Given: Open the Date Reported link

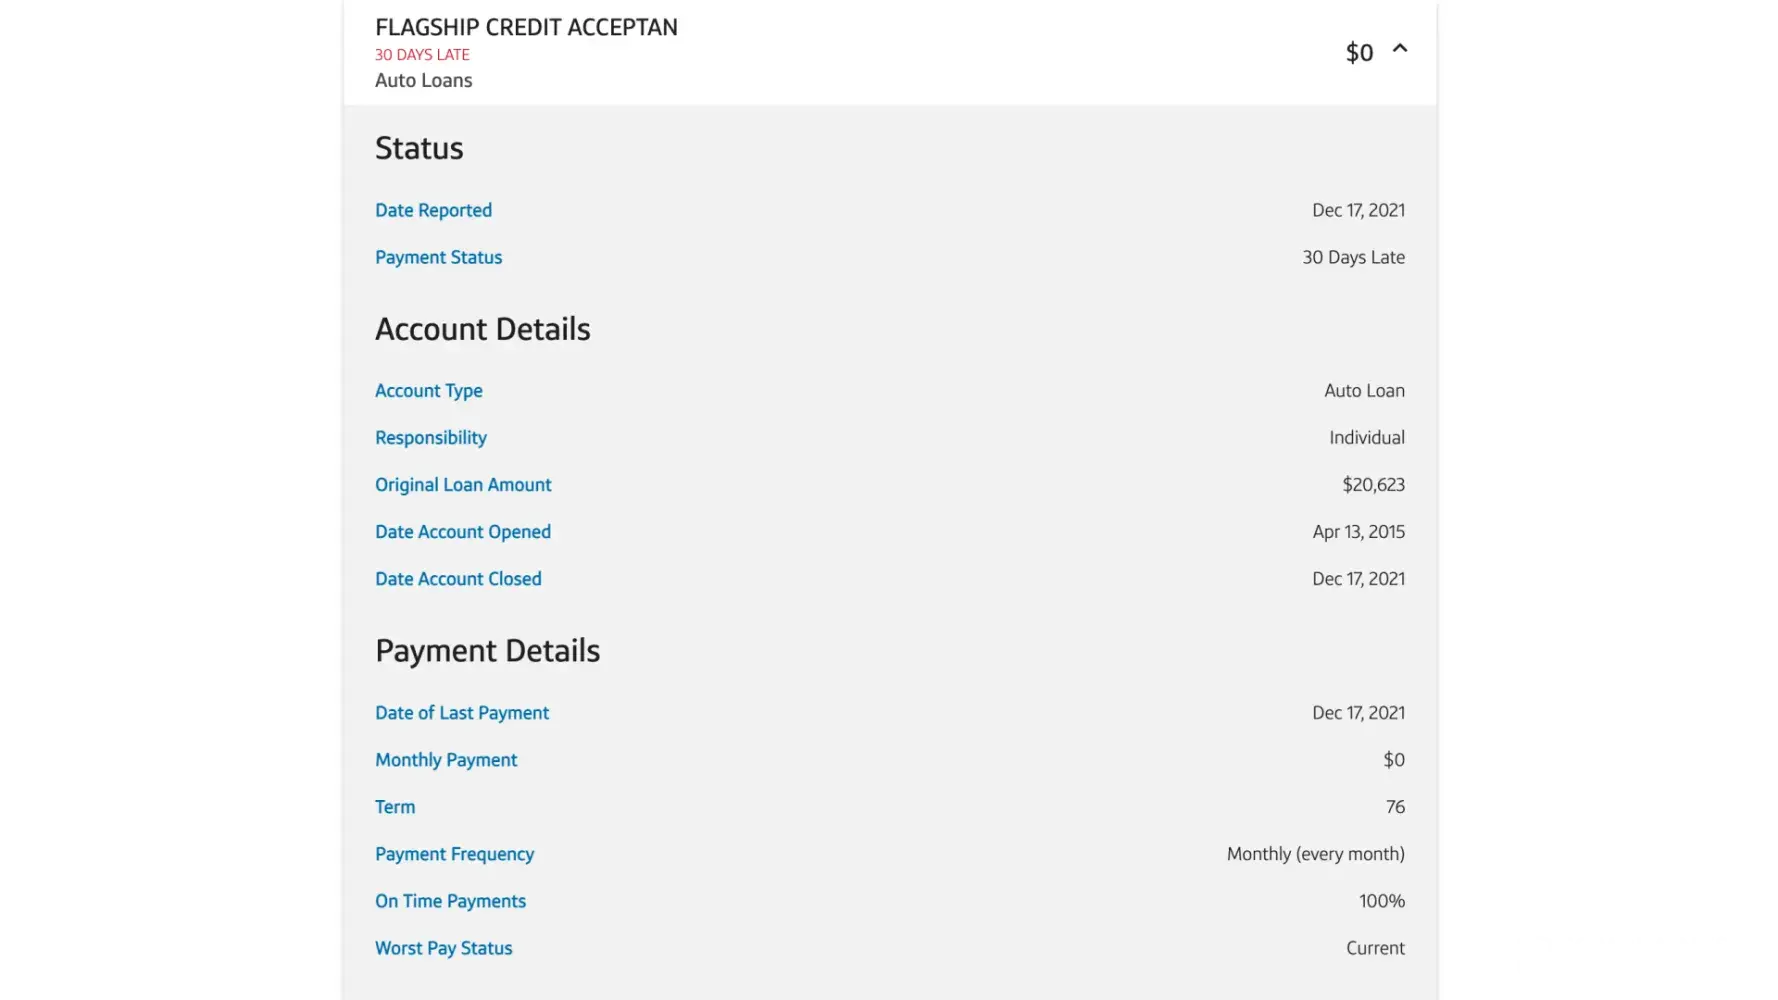Looking at the screenshot, I should coord(433,210).
